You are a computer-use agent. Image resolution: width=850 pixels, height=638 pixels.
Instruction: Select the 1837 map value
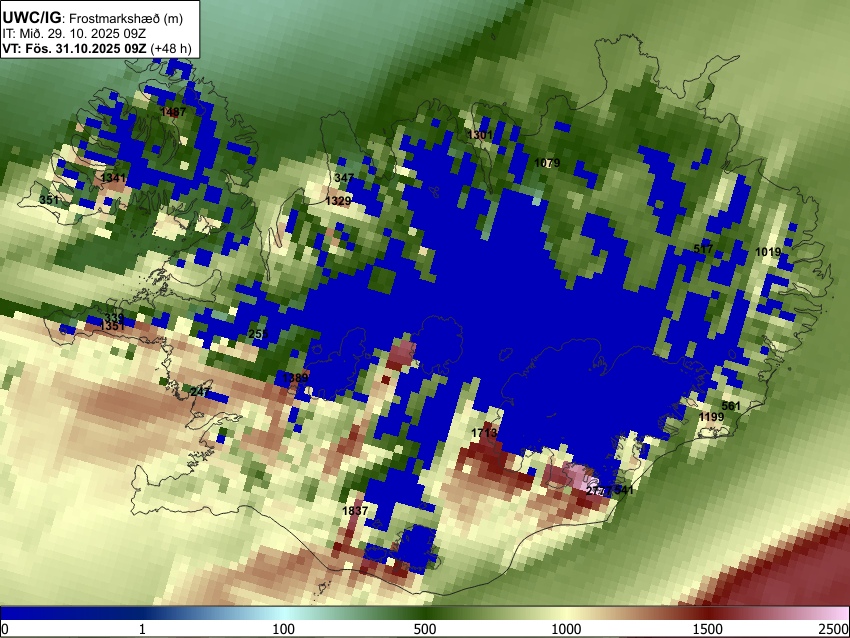355,511
